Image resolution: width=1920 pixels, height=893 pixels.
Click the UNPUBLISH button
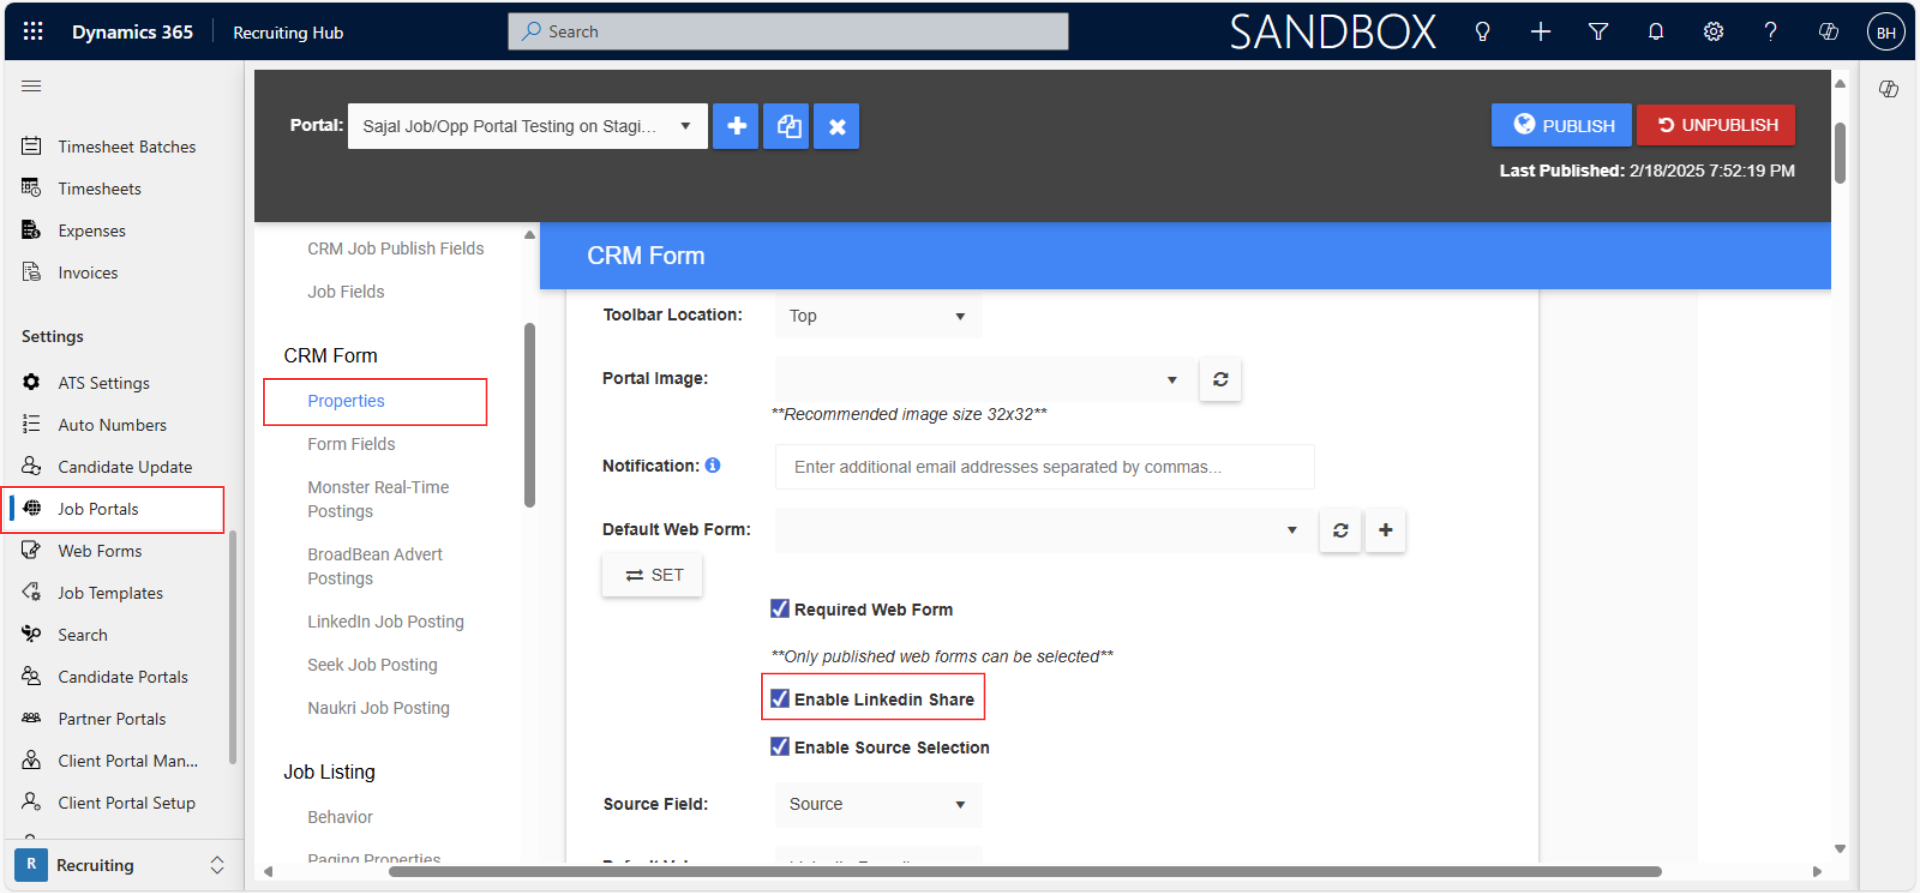[1716, 125]
